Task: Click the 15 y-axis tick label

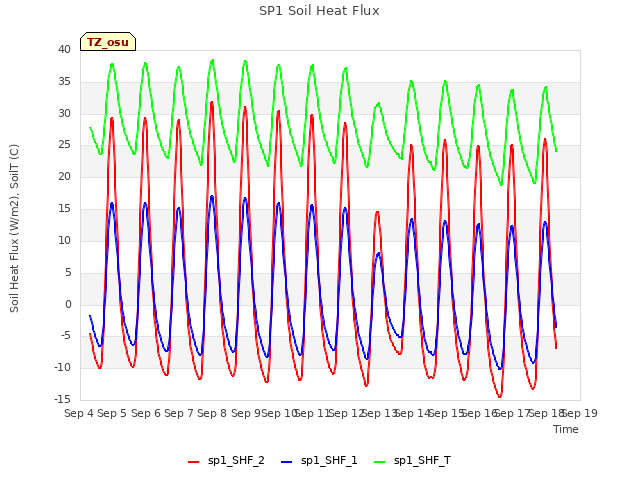Action: tap(64, 209)
